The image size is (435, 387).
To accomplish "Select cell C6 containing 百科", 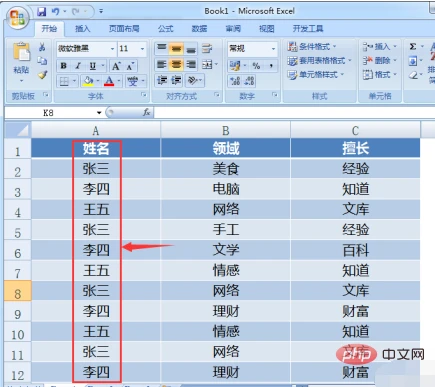I will tap(355, 250).
